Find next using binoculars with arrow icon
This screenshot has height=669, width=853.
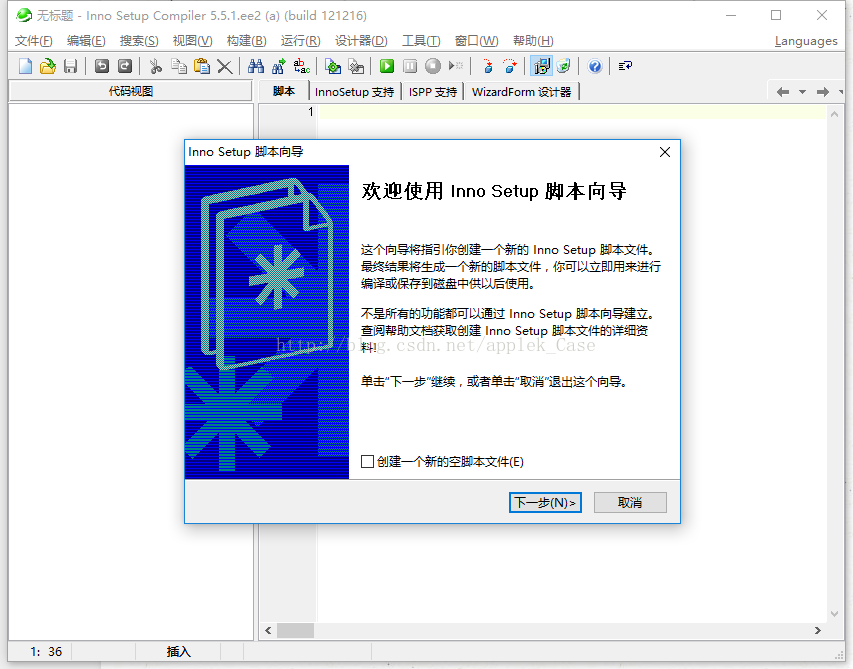(x=279, y=66)
